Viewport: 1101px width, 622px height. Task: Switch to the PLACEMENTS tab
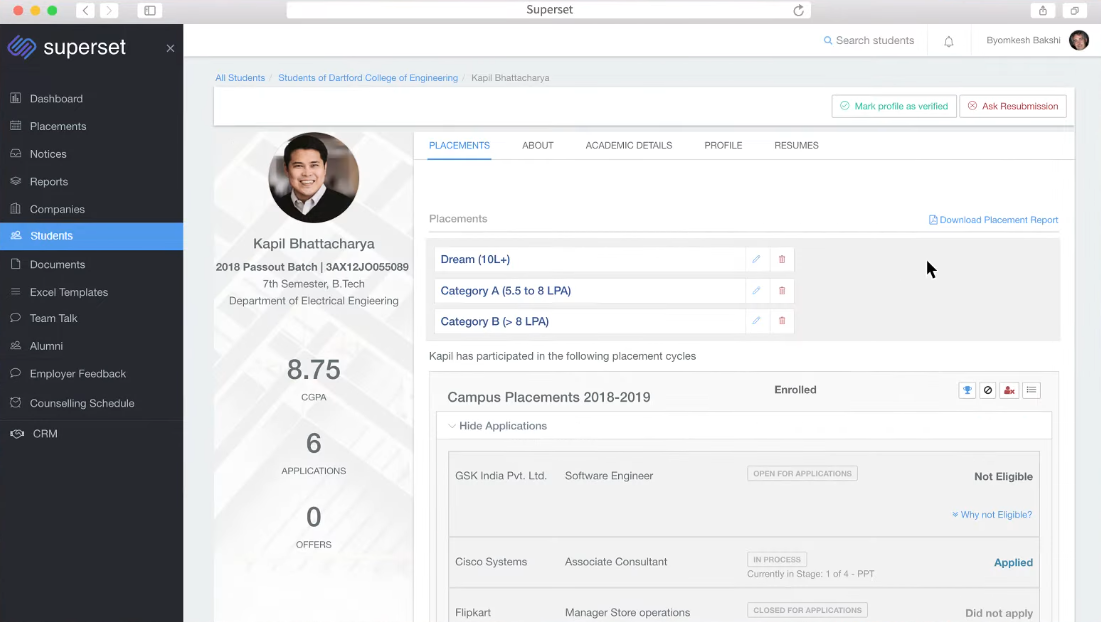[459, 145]
